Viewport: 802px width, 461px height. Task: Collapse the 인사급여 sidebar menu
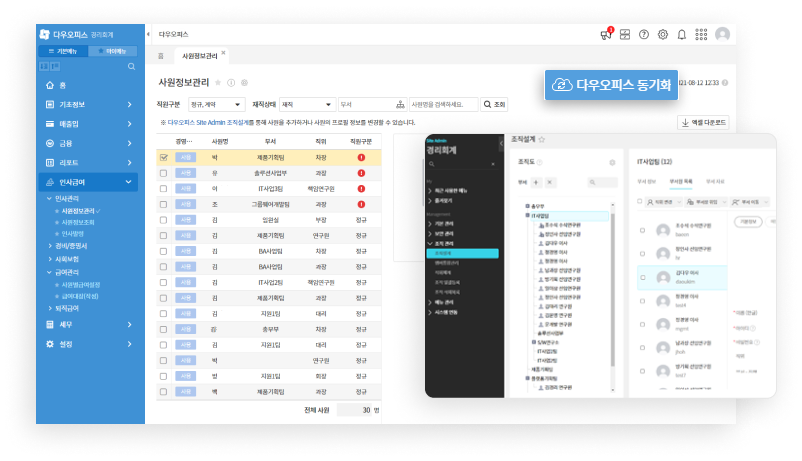pyautogui.click(x=88, y=182)
